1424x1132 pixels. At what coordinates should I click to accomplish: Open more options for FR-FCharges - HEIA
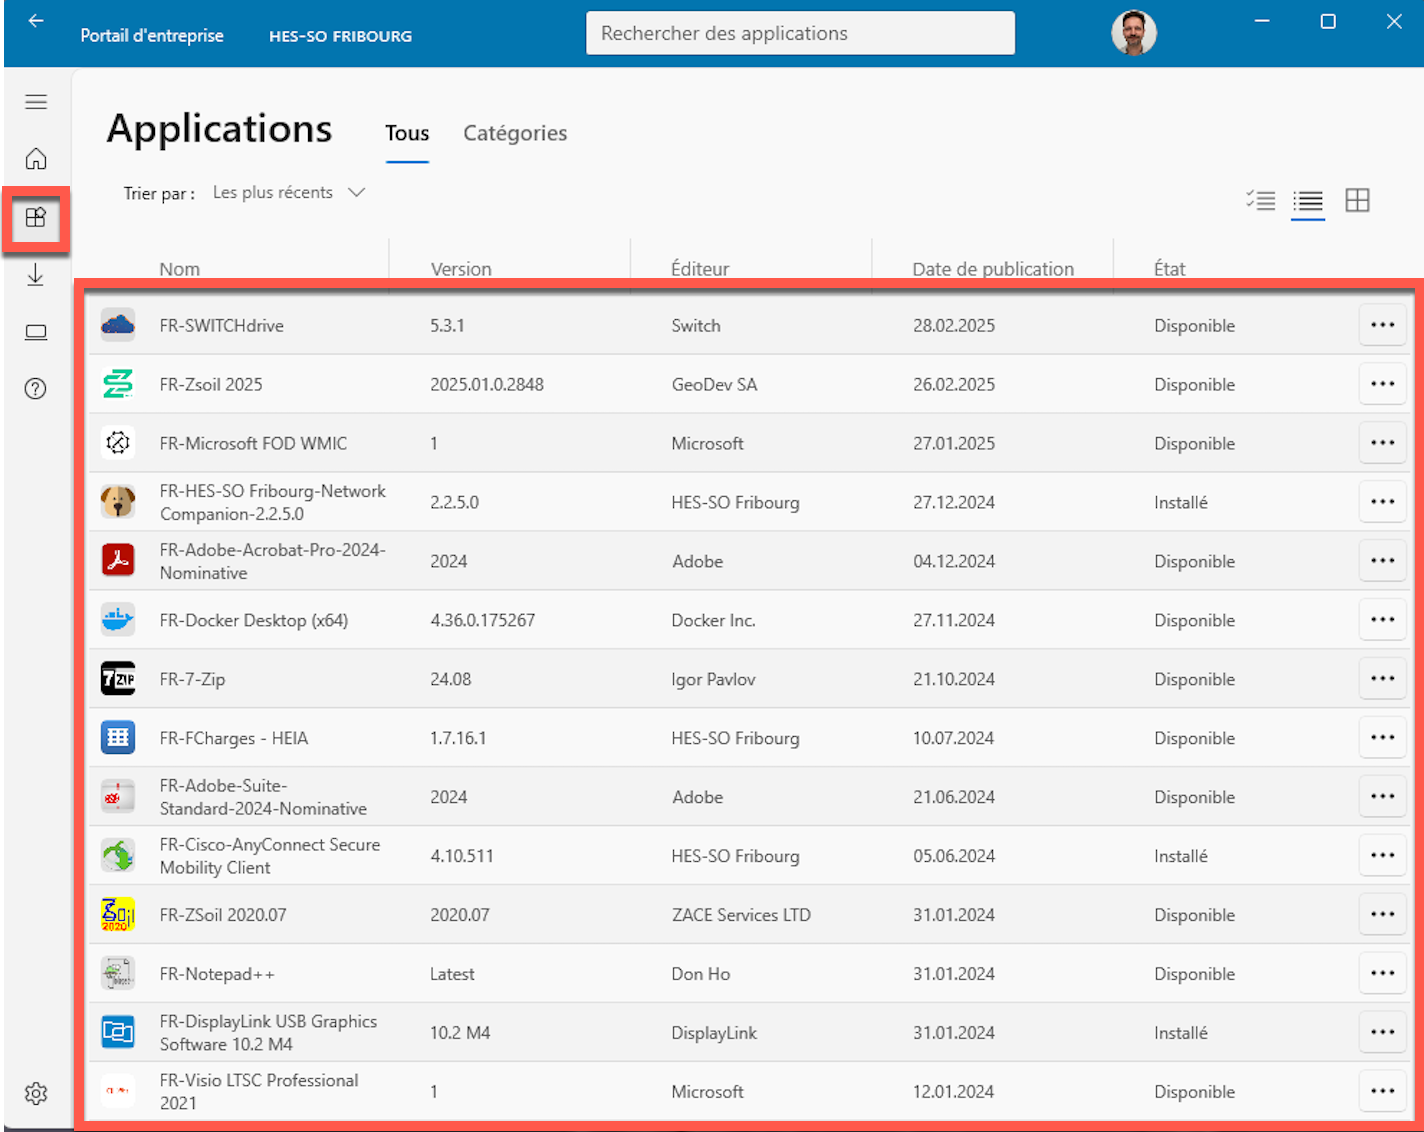pyautogui.click(x=1383, y=738)
